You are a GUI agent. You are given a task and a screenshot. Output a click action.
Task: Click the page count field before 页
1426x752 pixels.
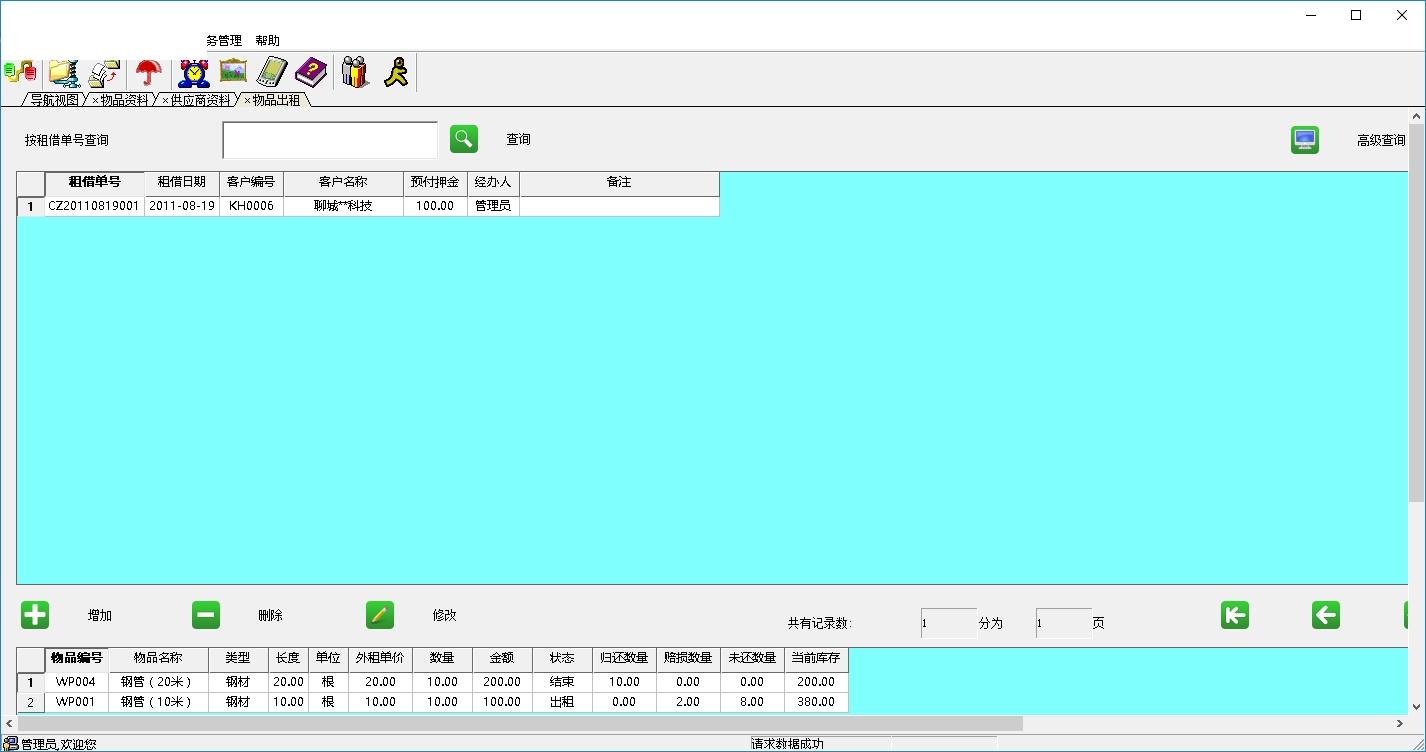click(x=1063, y=623)
